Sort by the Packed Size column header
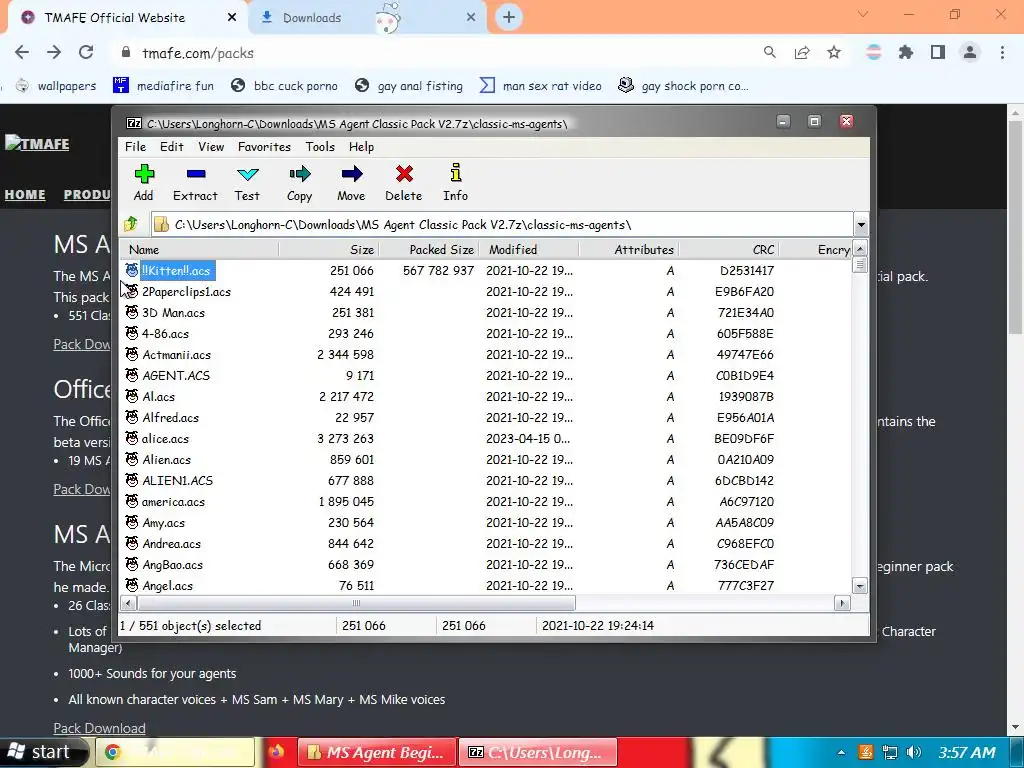This screenshot has height=768, width=1024. click(430, 249)
